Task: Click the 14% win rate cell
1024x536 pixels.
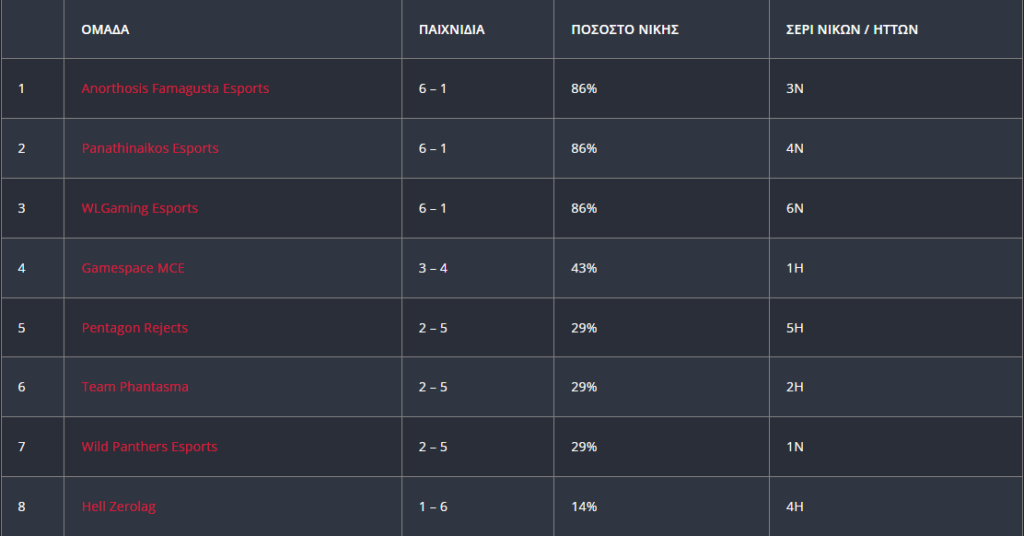Action: pyautogui.click(x=662, y=507)
